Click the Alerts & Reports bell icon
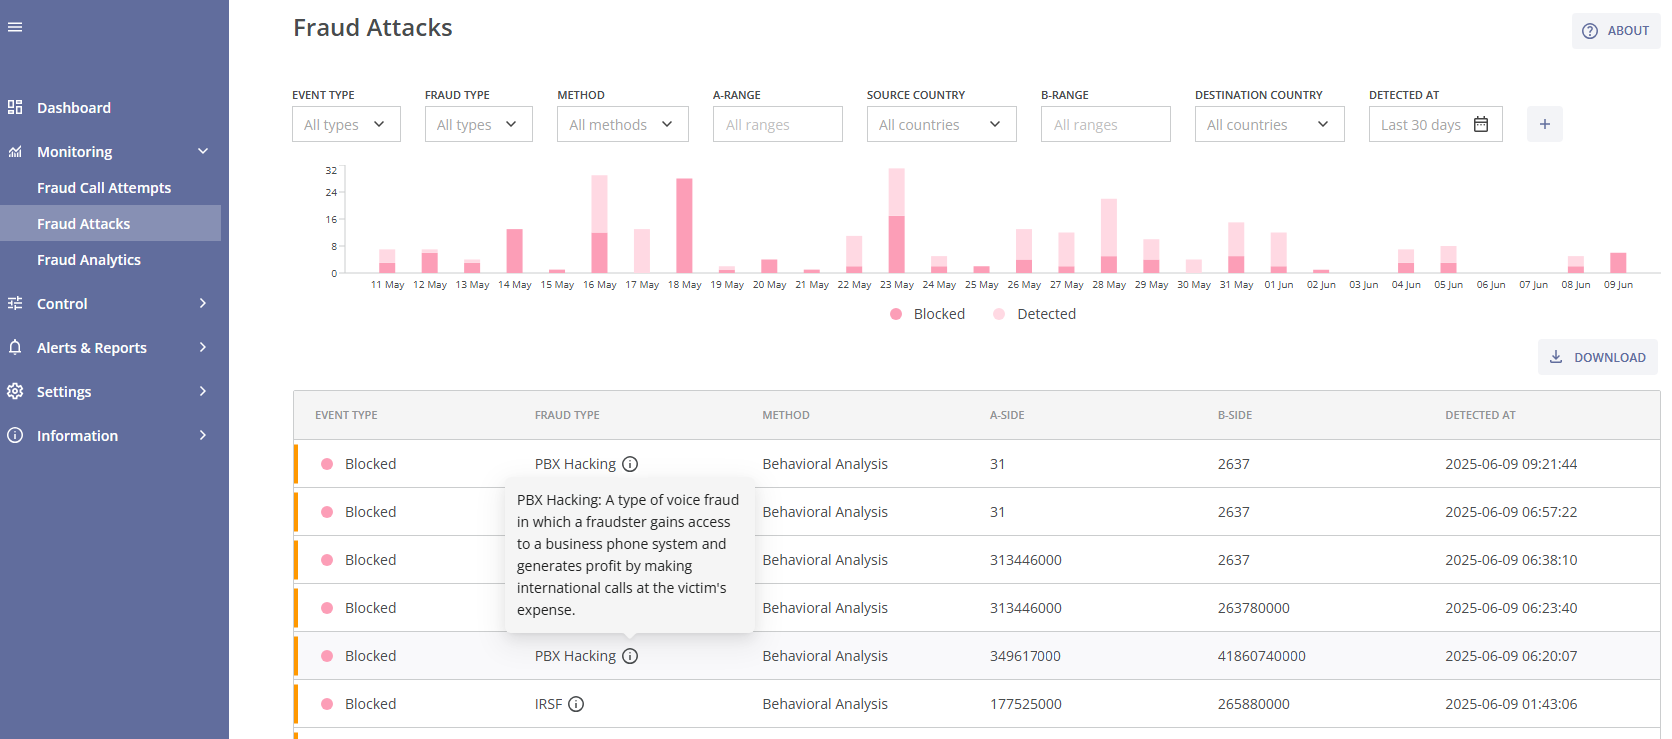The image size is (1672, 739). click(x=15, y=347)
